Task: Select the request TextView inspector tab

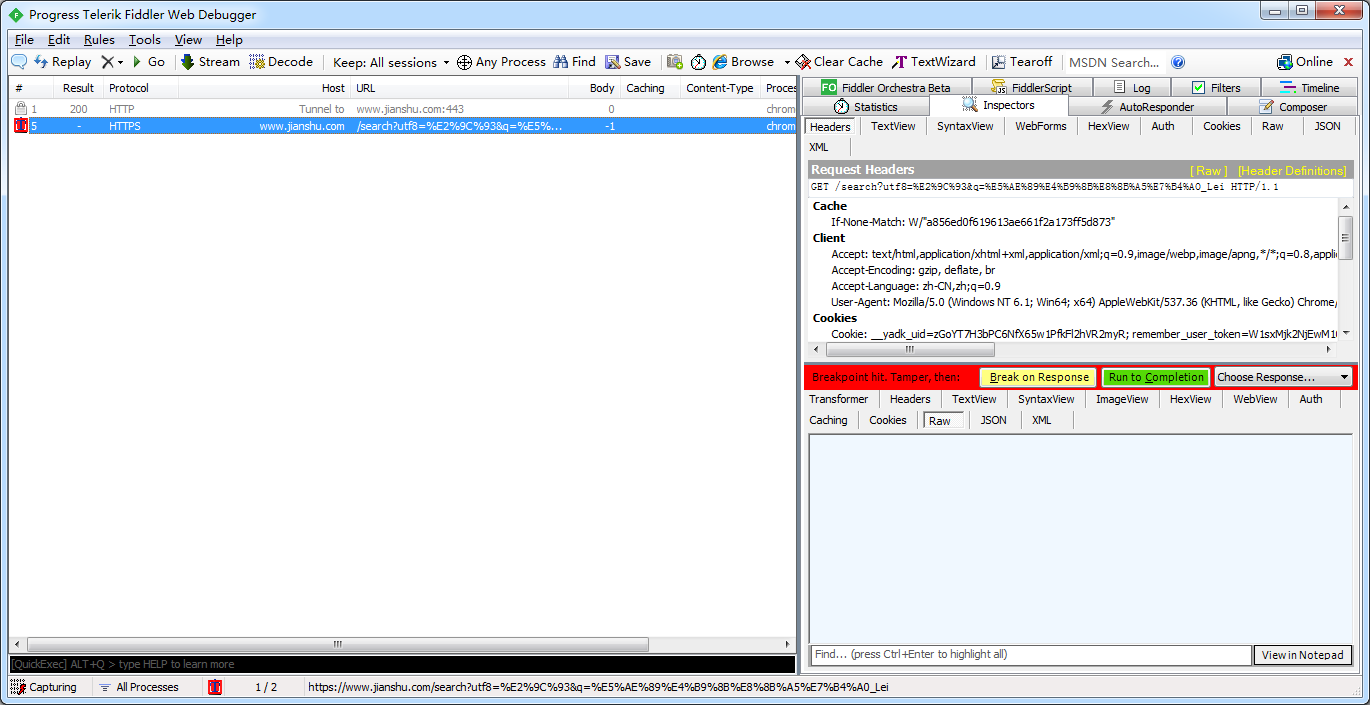Action: [893, 126]
